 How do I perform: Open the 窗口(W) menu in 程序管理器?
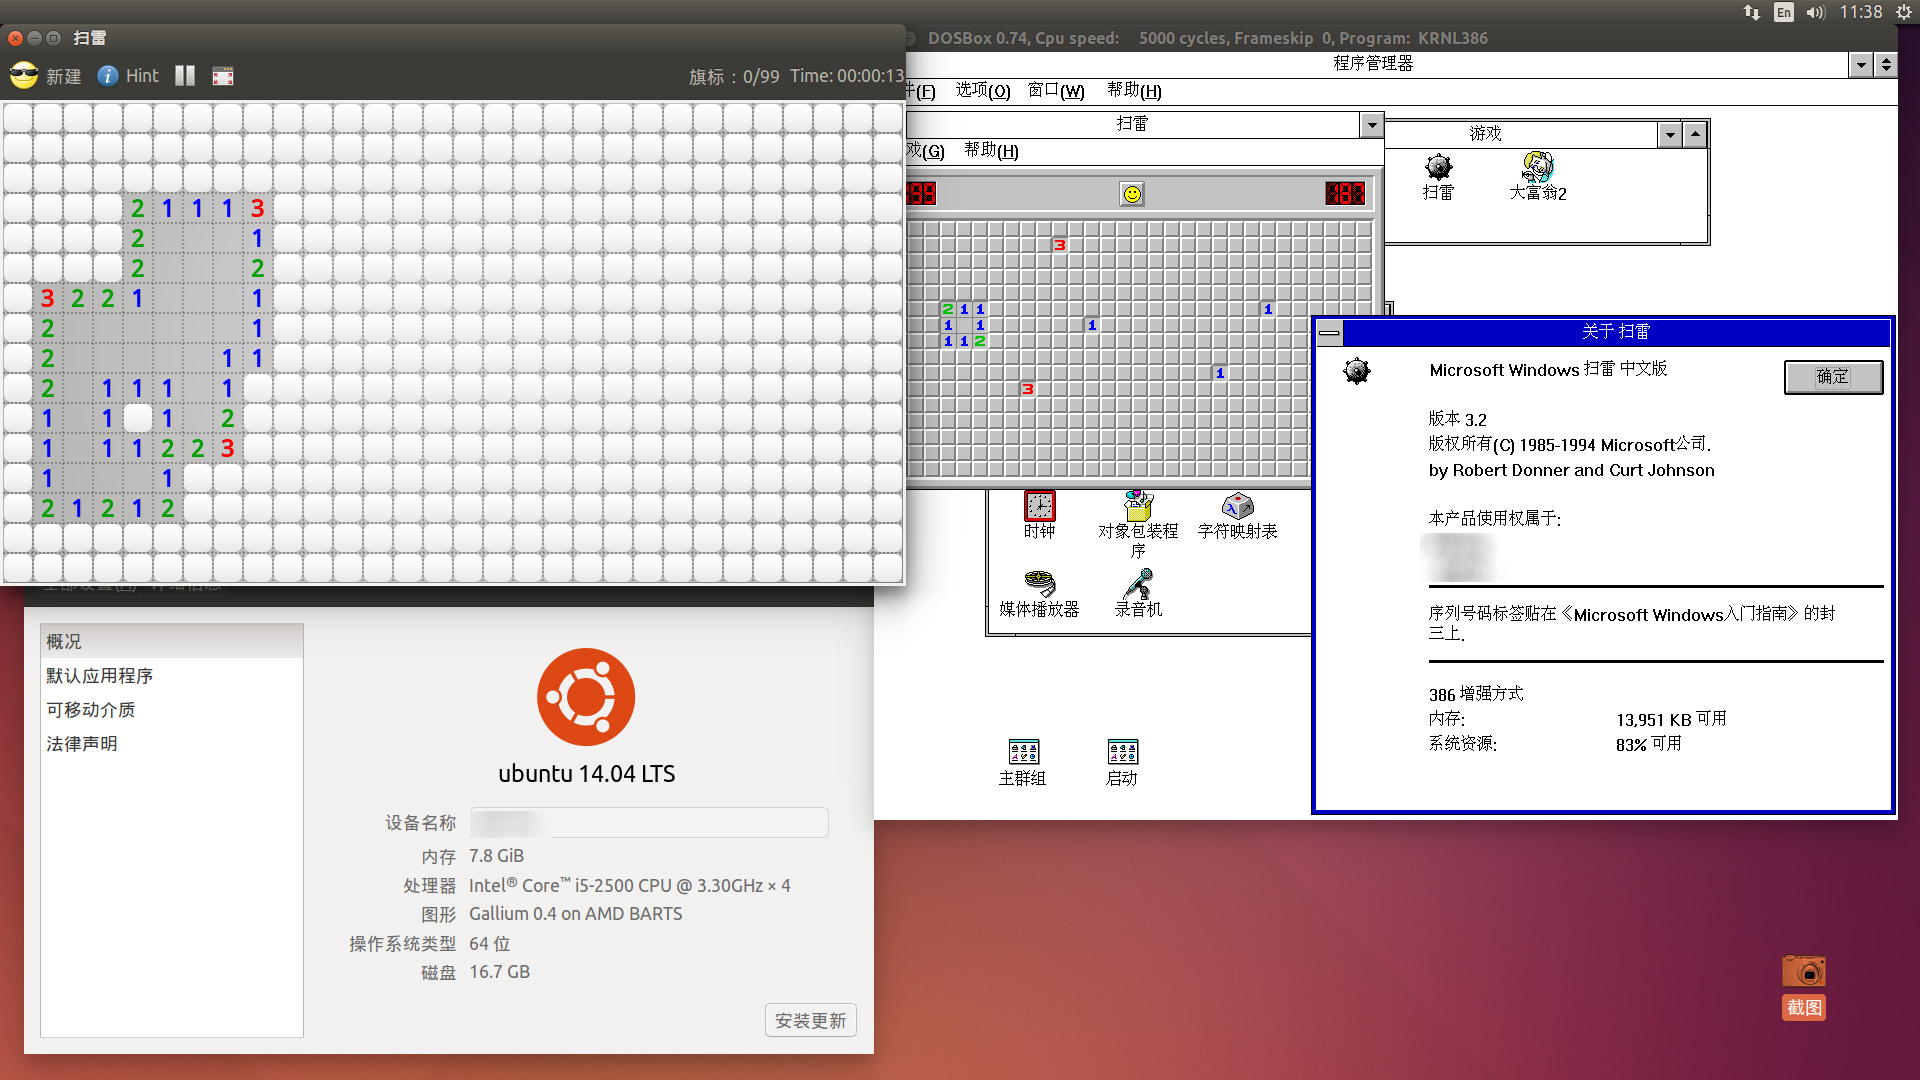tap(1056, 91)
